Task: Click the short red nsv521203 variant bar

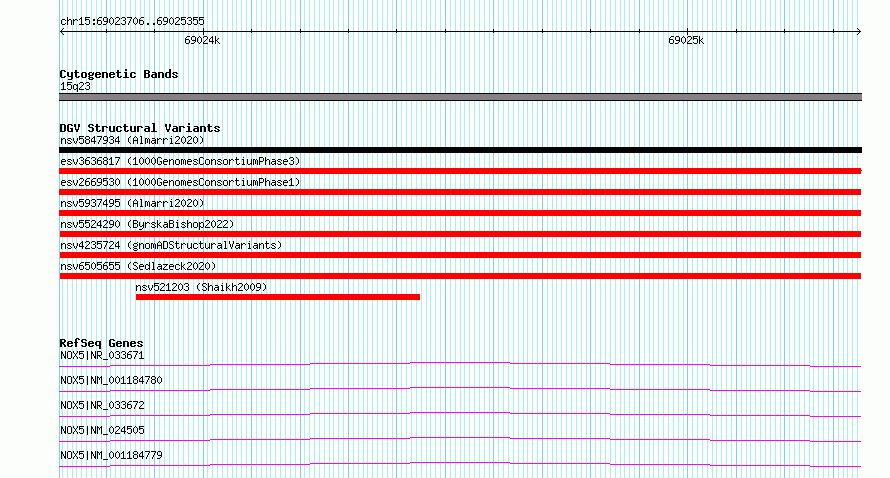Action: click(278, 297)
